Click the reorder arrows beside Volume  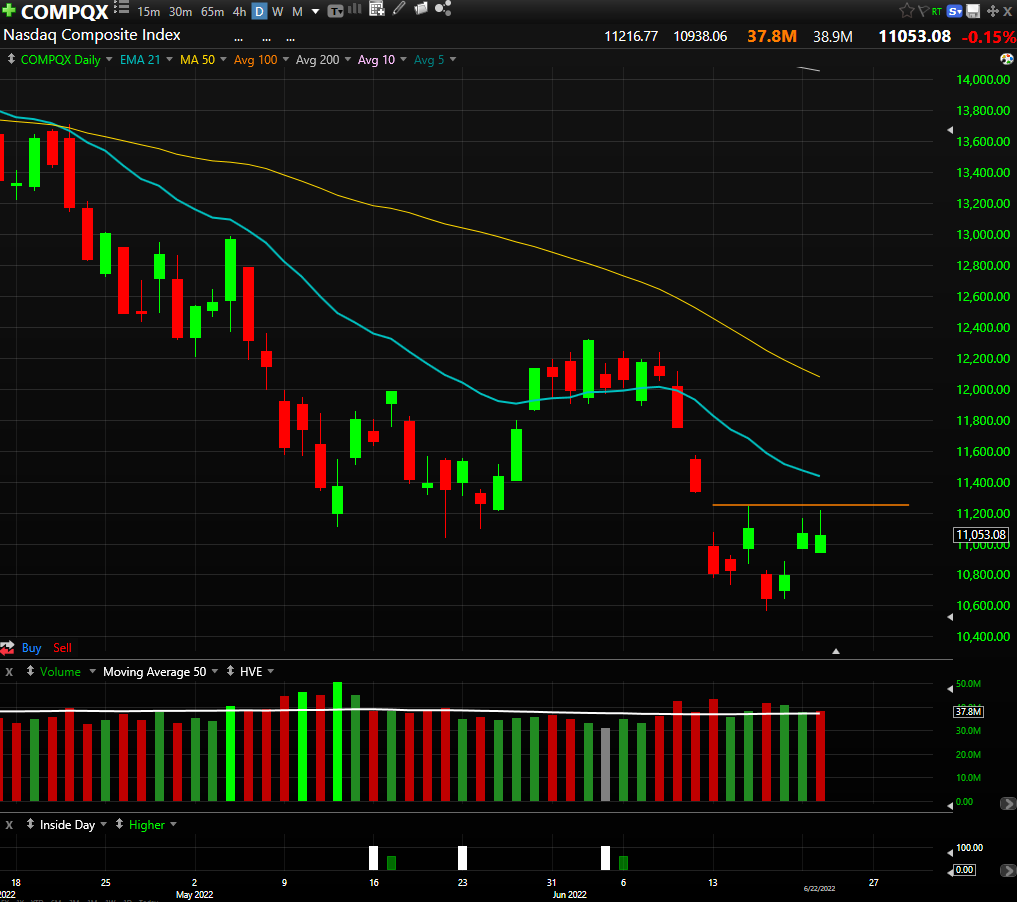coord(30,671)
